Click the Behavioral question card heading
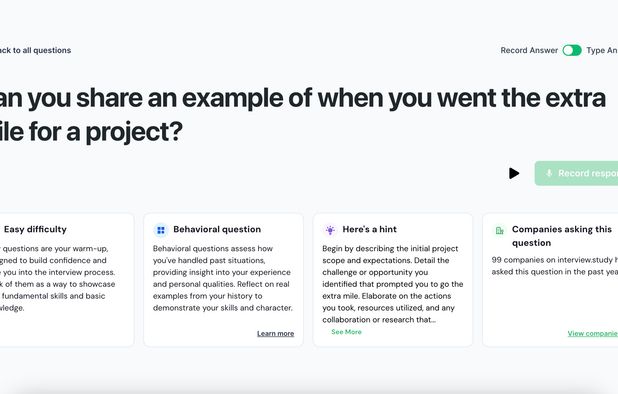618x394 pixels. point(217,229)
